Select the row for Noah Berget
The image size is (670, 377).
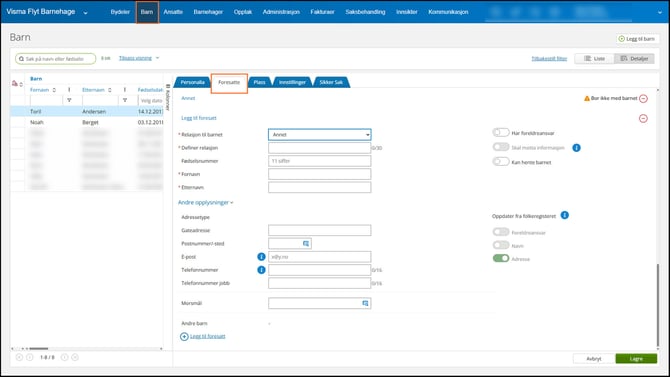click(x=87, y=122)
